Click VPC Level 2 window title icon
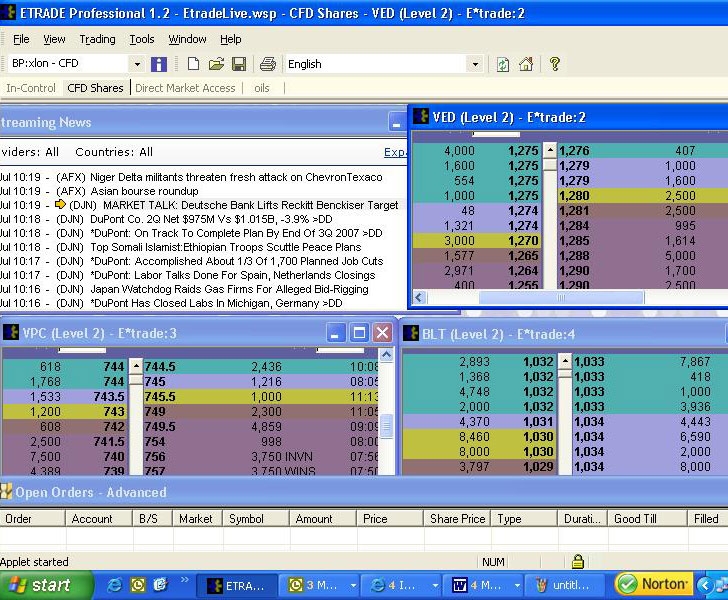Screen dimensions: 728x600 11,333
